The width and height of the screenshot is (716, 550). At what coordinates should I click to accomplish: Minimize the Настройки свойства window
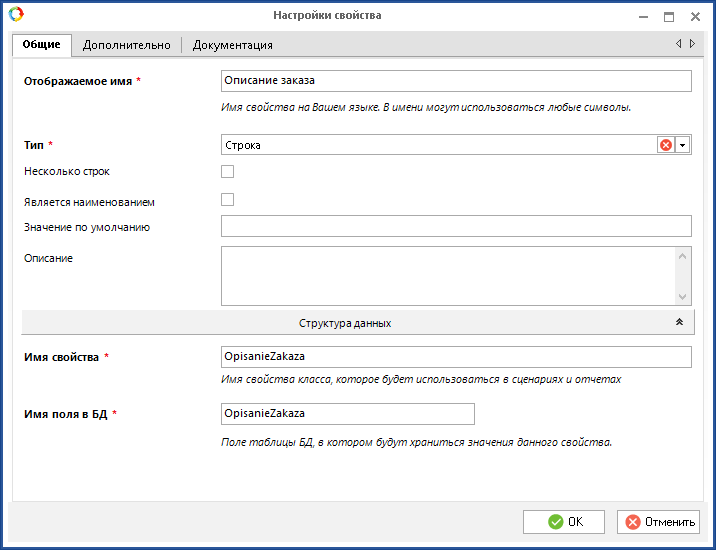coord(642,16)
